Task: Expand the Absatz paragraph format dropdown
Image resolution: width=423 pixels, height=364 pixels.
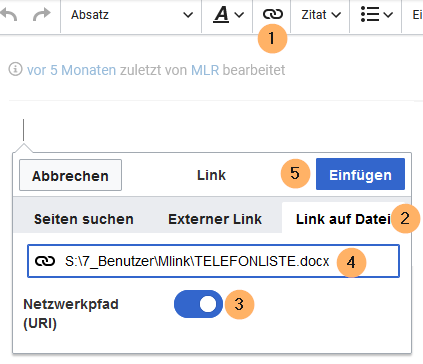Action: tap(131, 15)
